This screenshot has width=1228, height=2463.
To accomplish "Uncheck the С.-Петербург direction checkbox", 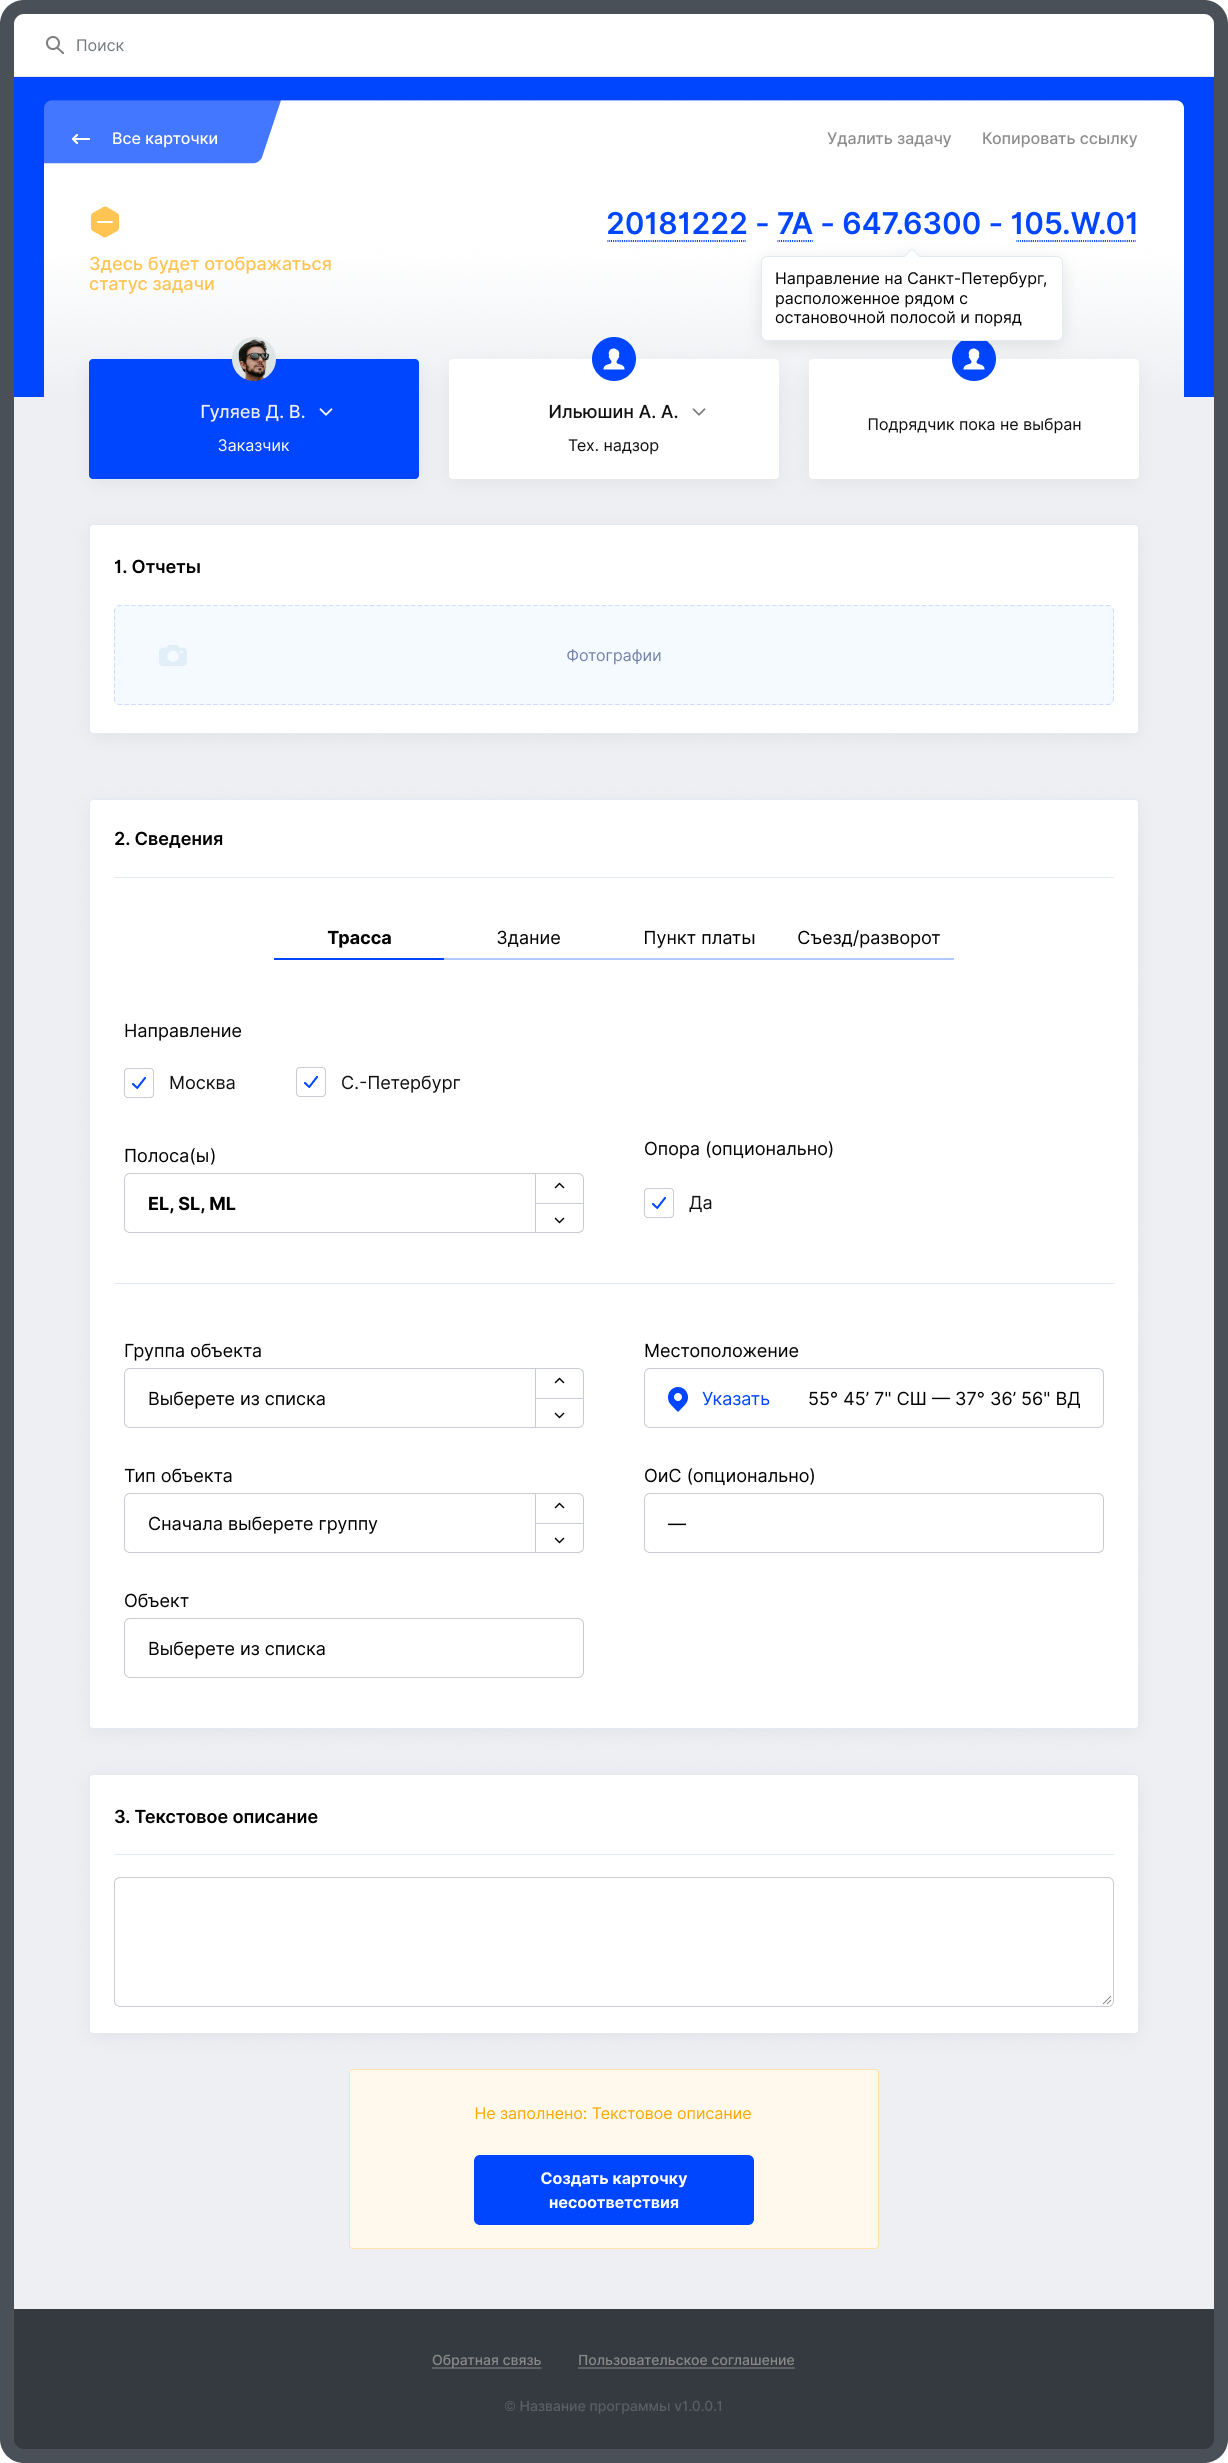I will [311, 1083].
